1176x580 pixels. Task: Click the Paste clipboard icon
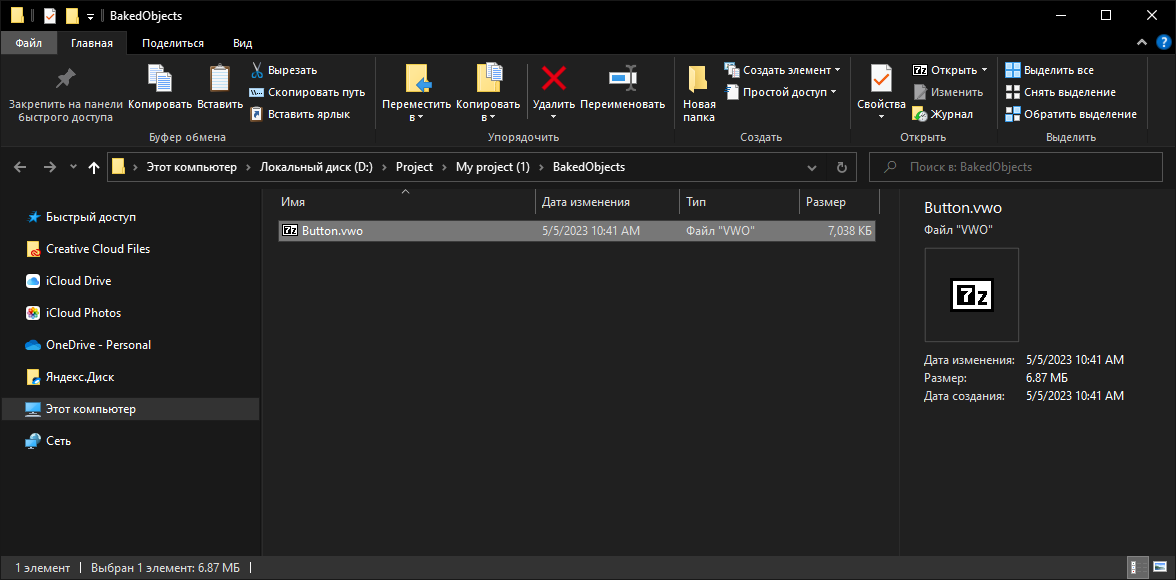coord(219,79)
